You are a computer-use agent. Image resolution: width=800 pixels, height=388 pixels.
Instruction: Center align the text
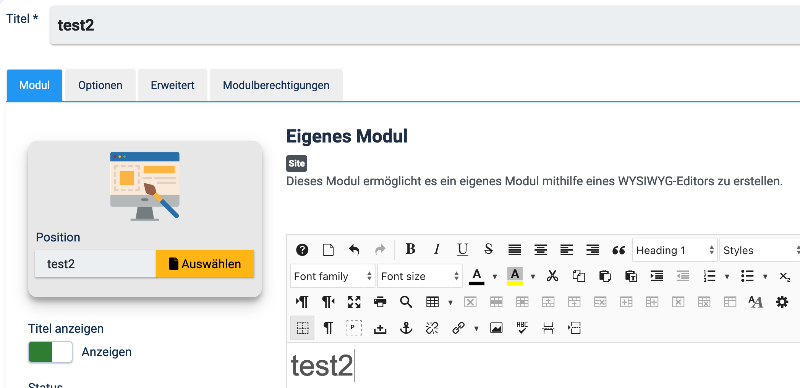541,250
